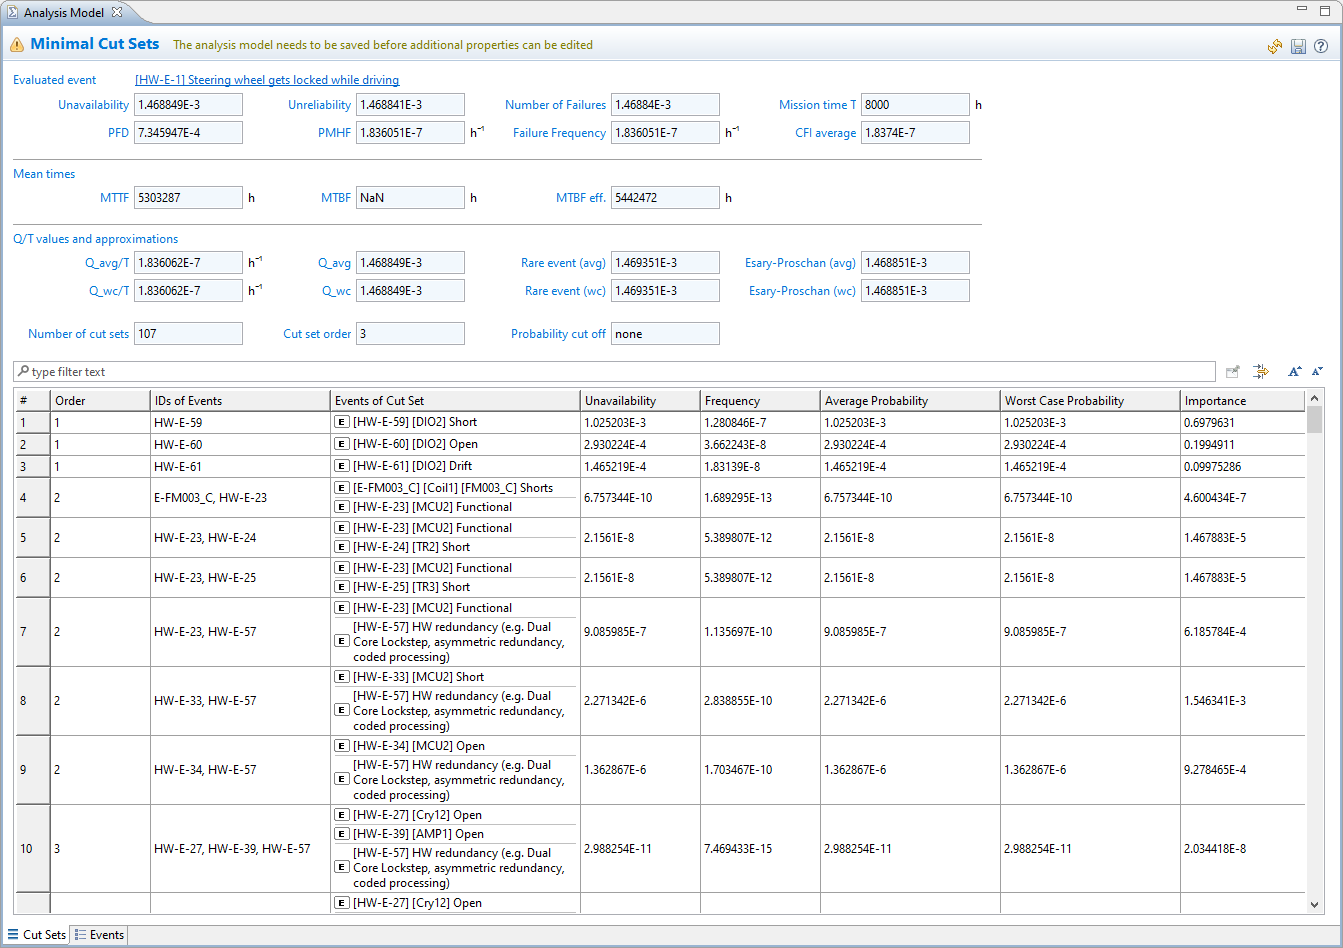Click the grayed pin/export icon beside filter
Screen dimensions: 1343x948
click(x=1233, y=371)
